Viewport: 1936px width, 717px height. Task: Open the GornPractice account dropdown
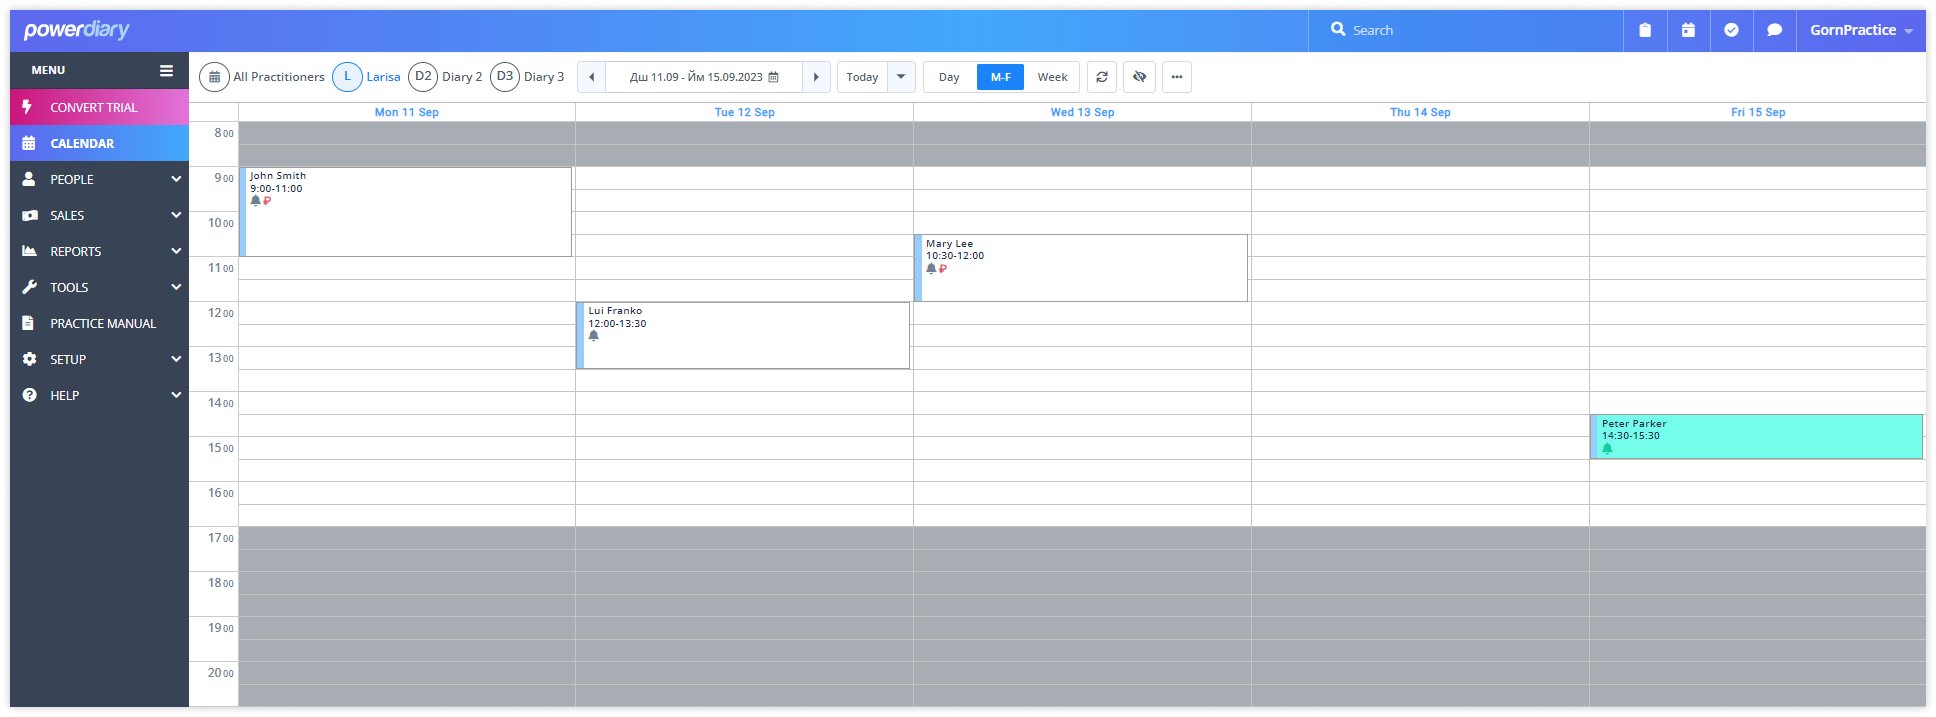1861,30
